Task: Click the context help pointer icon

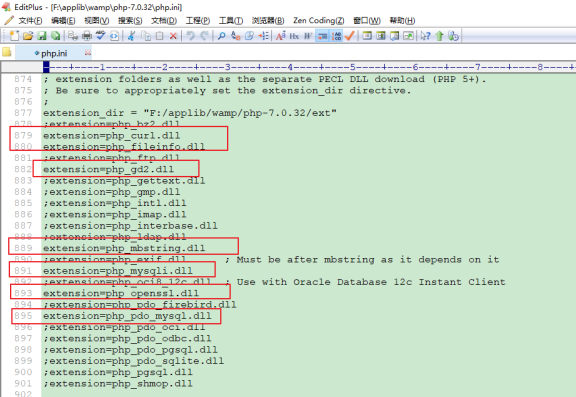Action: click(425, 36)
